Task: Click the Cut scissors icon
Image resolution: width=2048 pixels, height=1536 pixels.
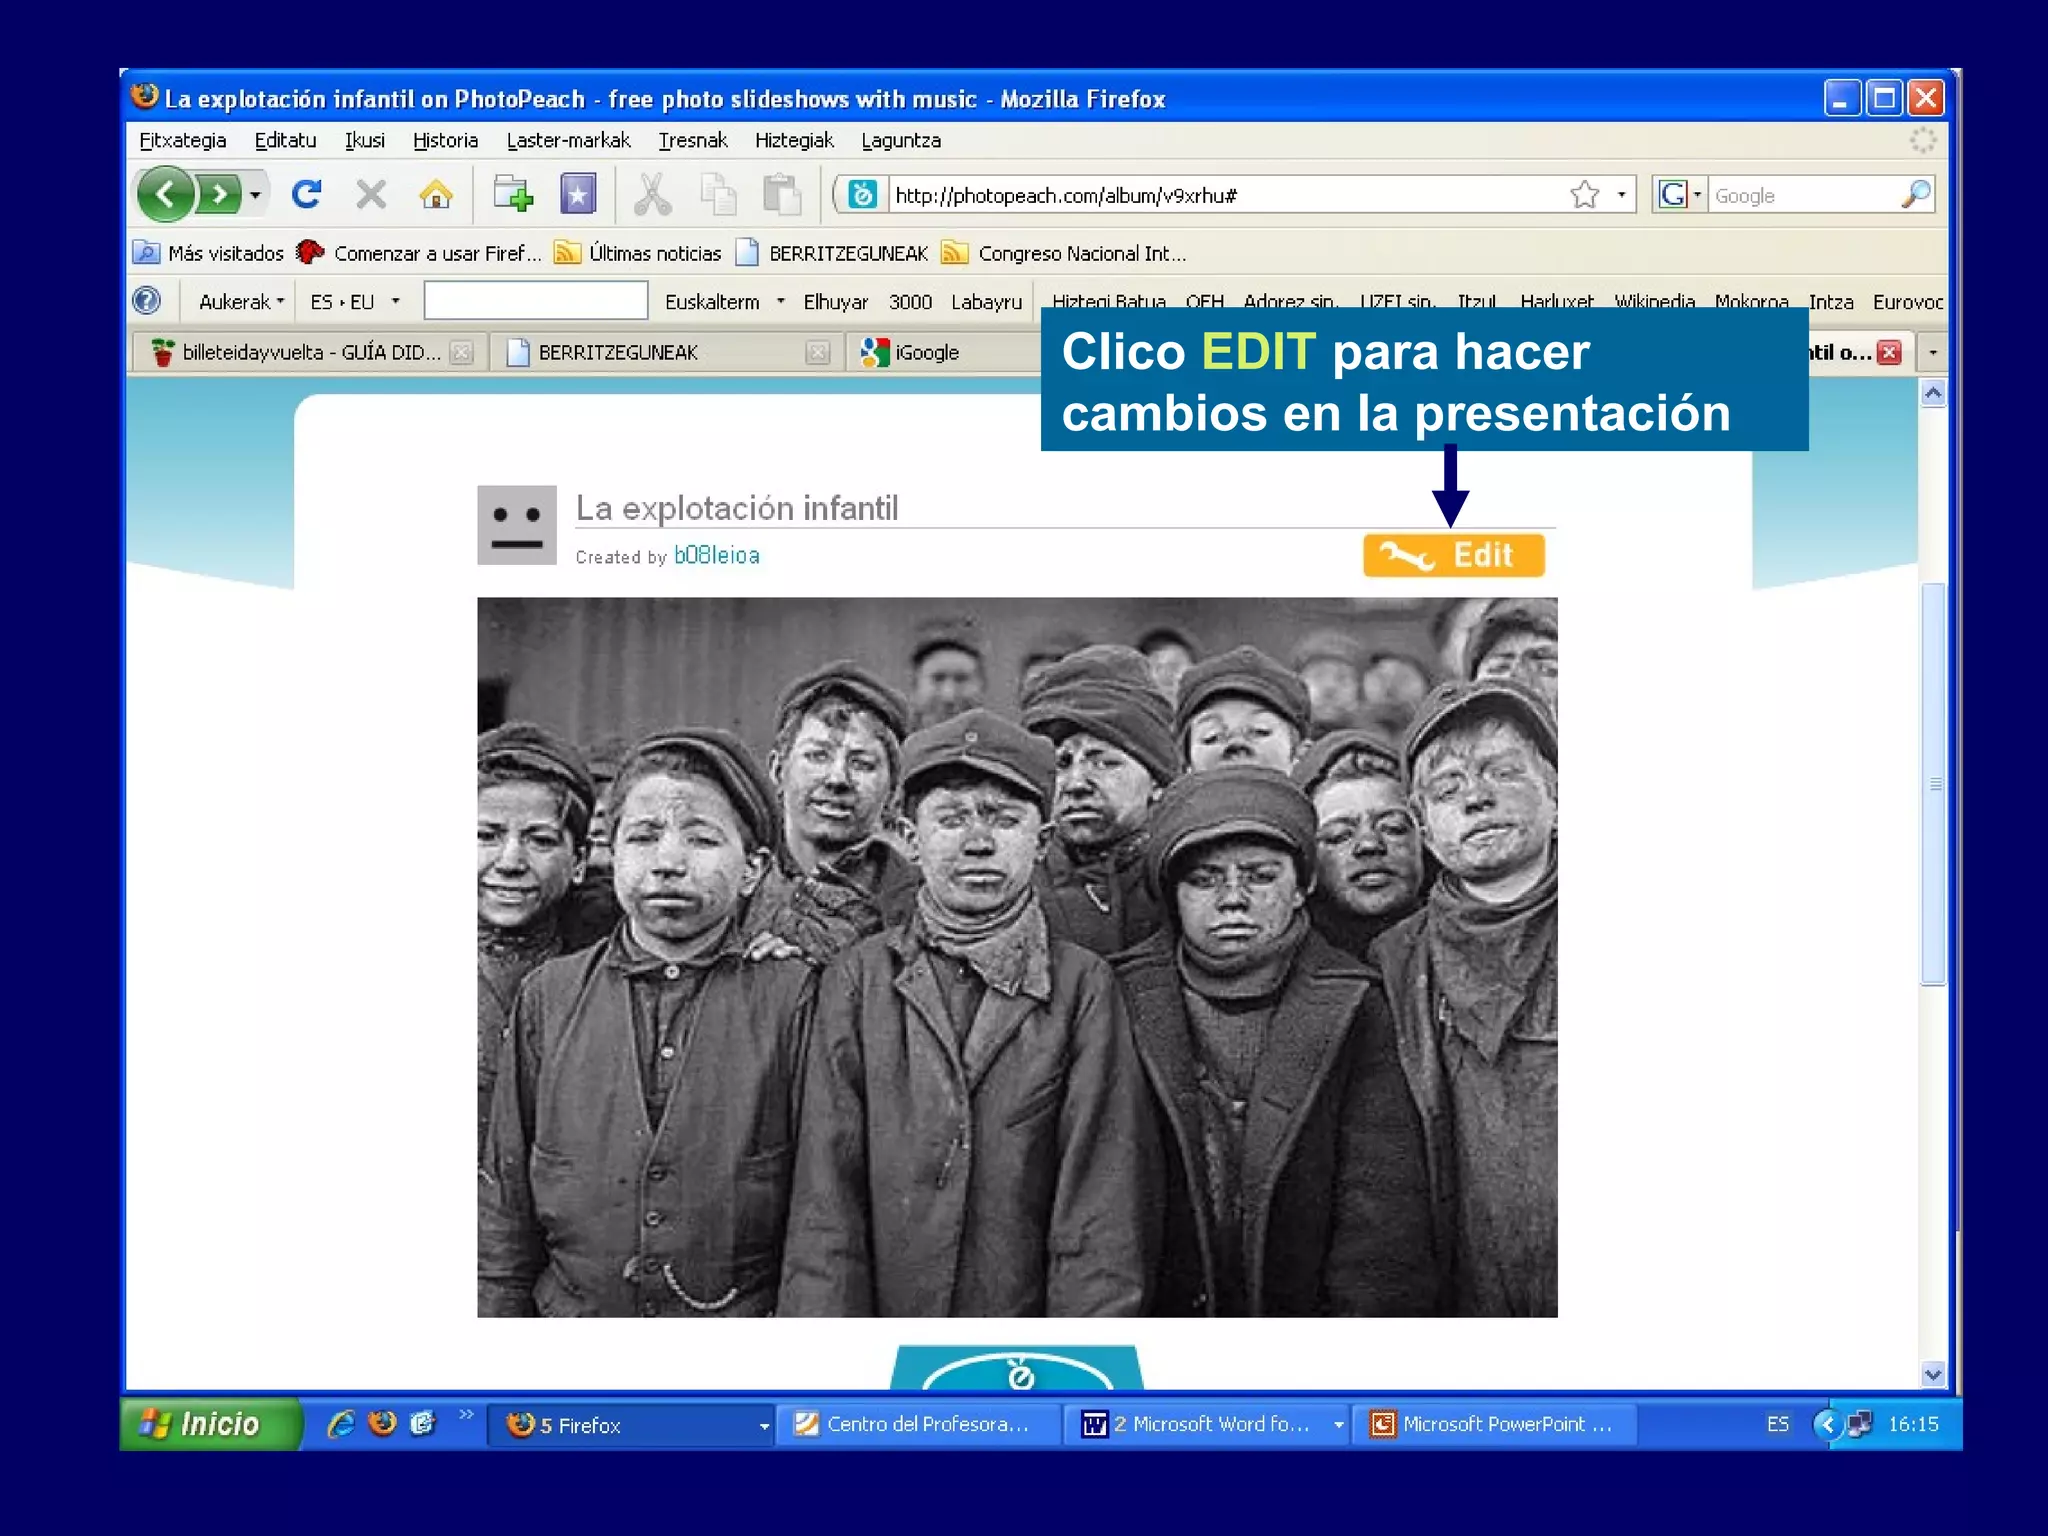Action: pos(652,194)
